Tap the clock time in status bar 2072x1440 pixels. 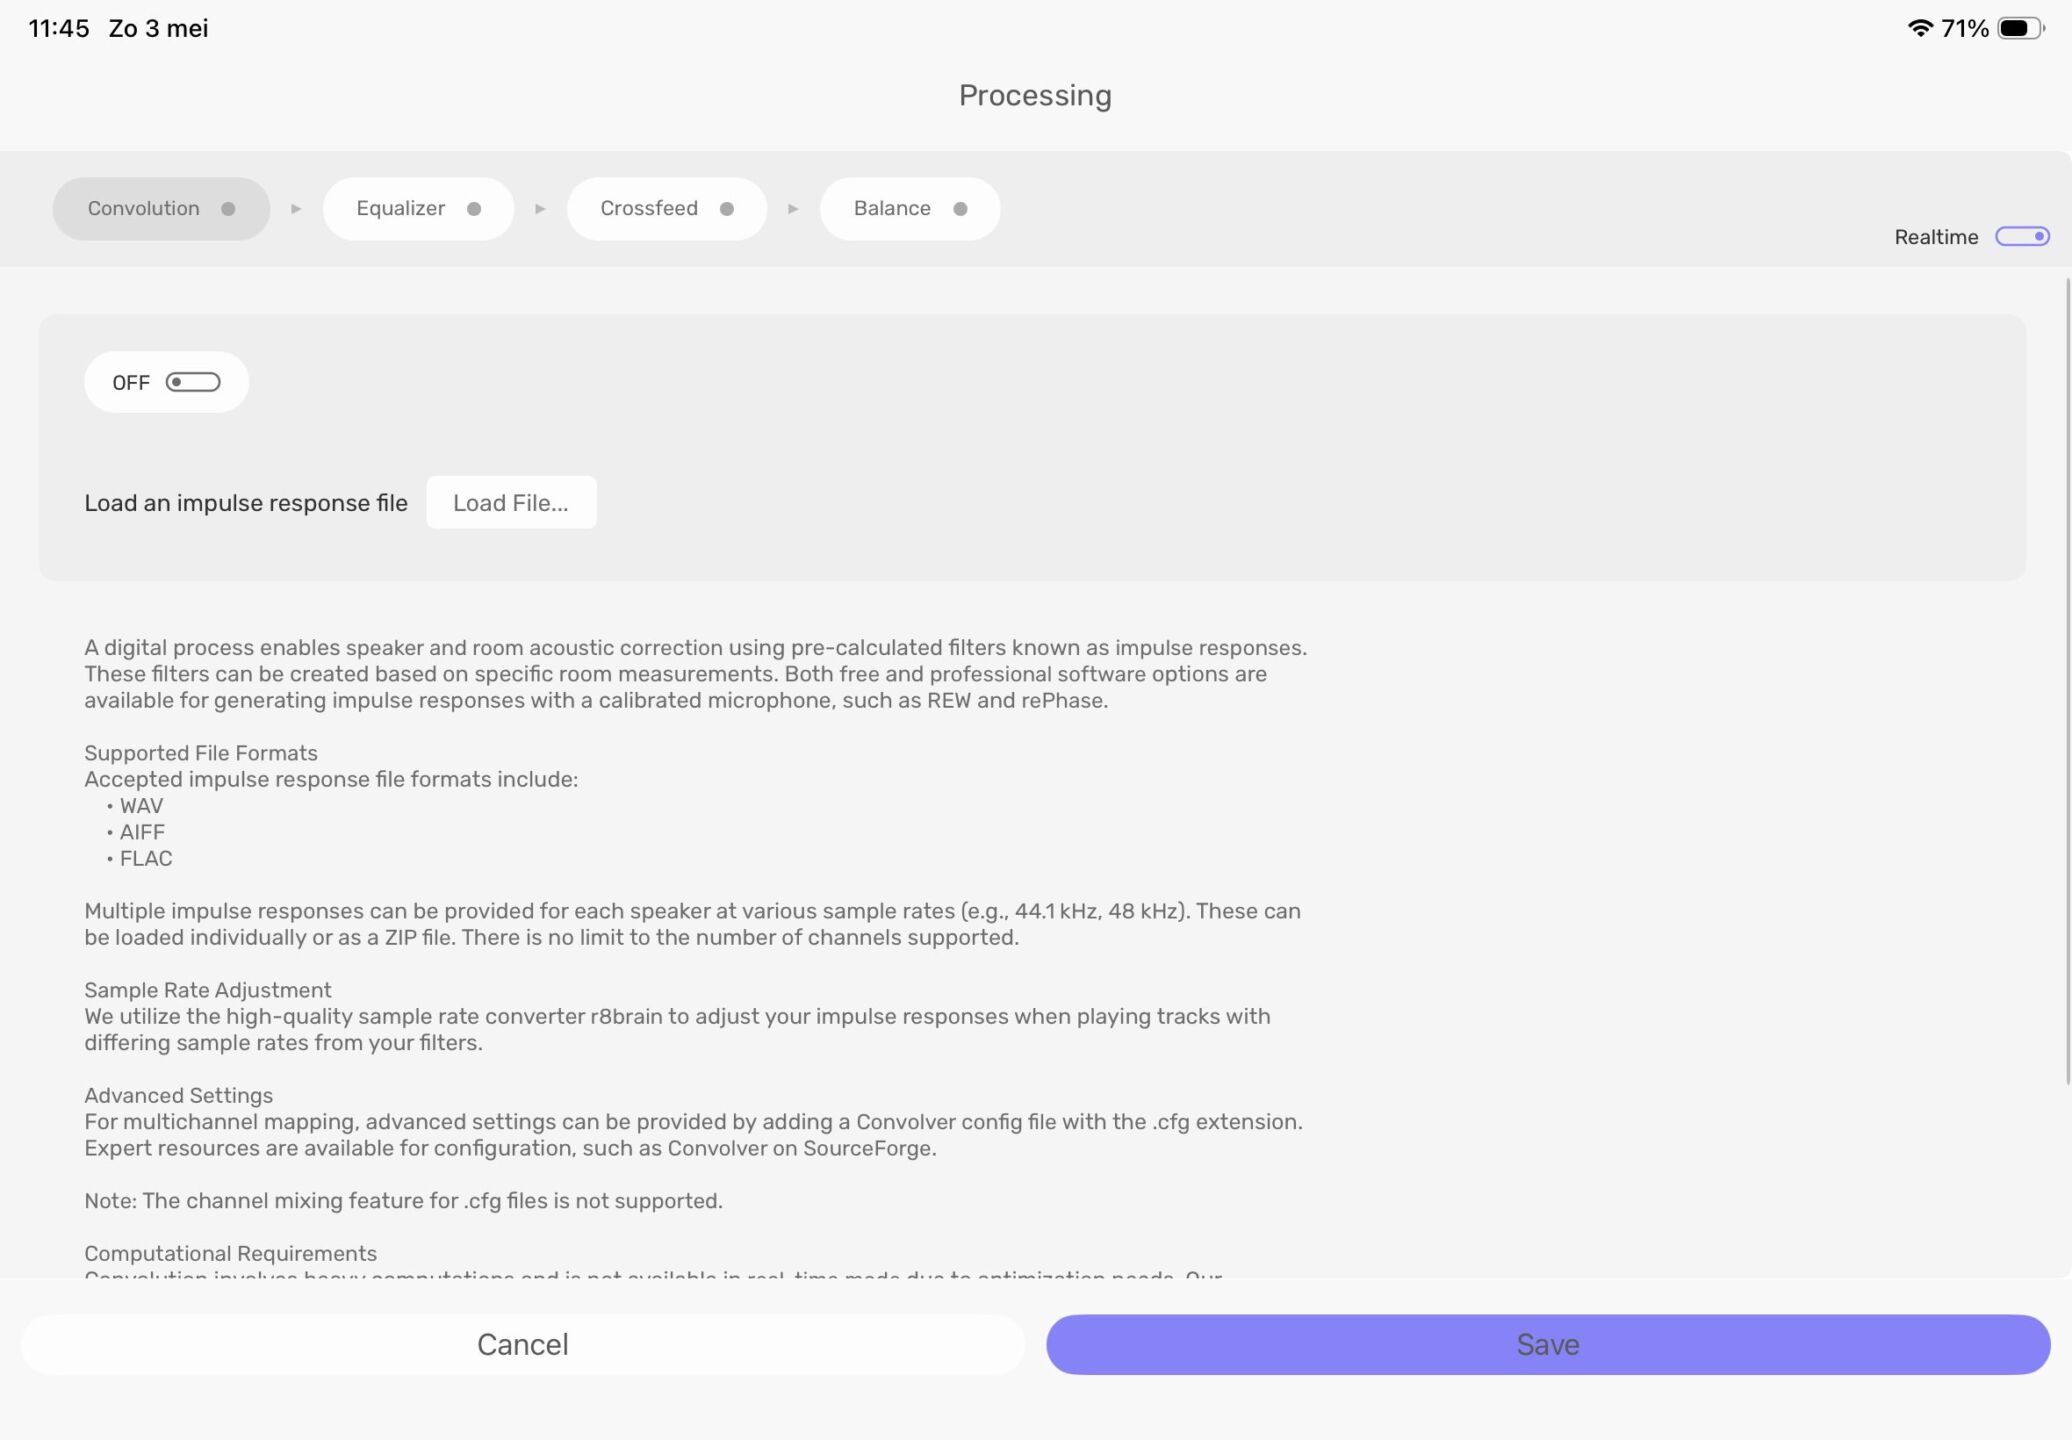point(59,28)
